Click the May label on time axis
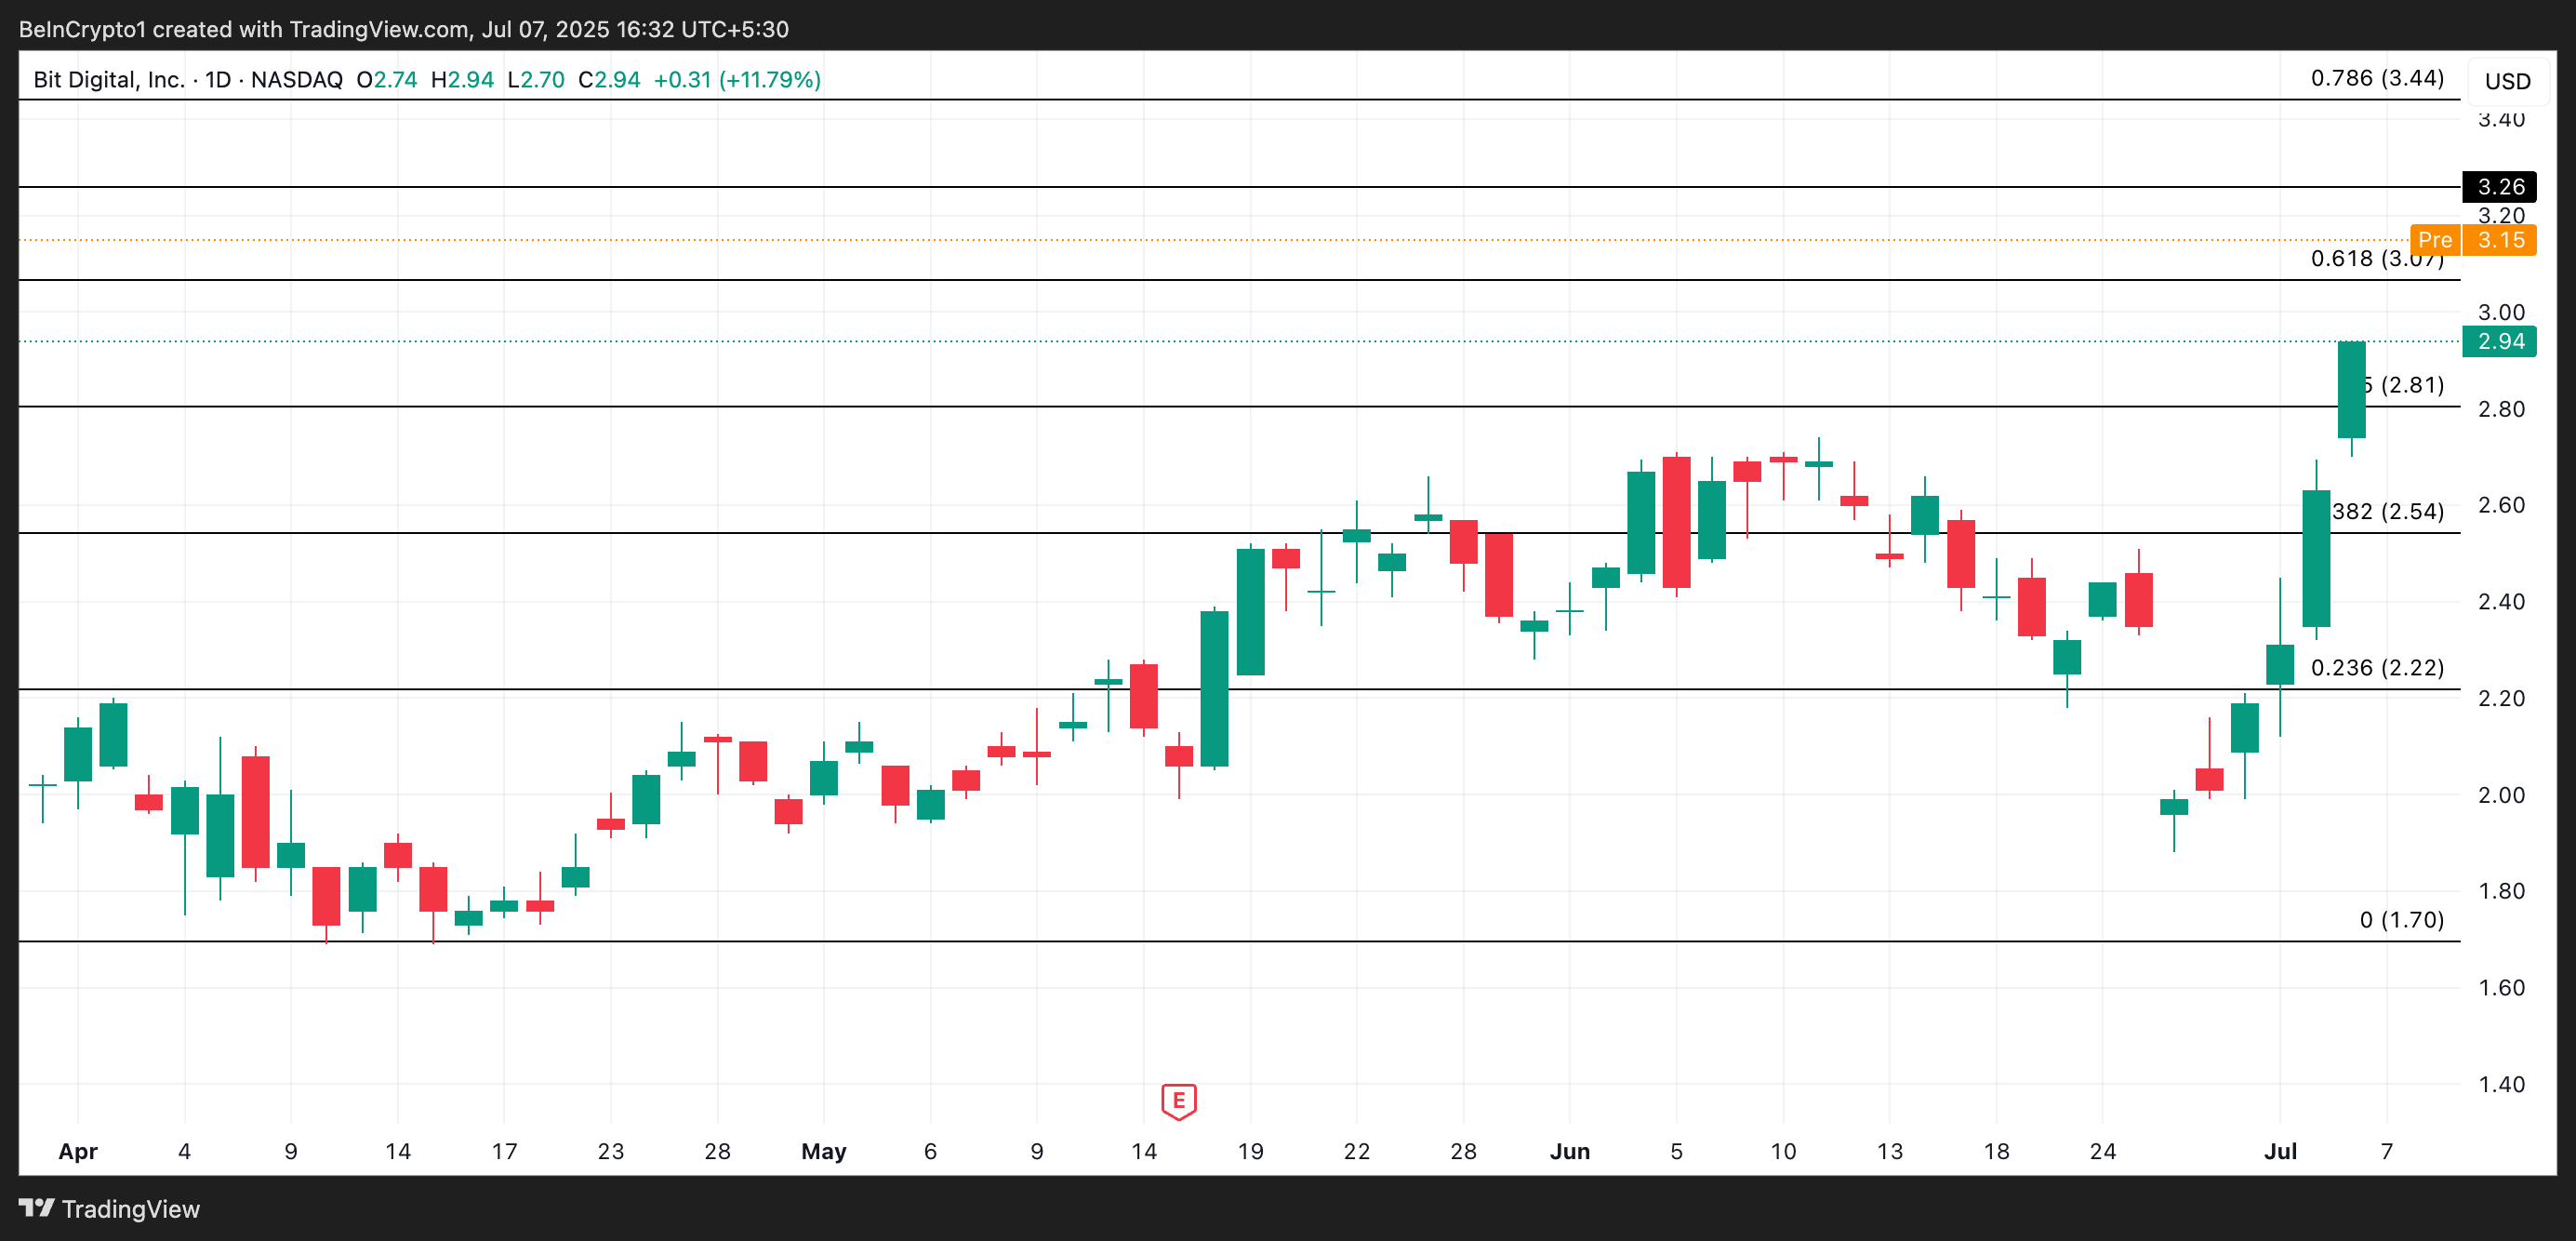This screenshot has height=1241, width=2576. click(x=823, y=1151)
